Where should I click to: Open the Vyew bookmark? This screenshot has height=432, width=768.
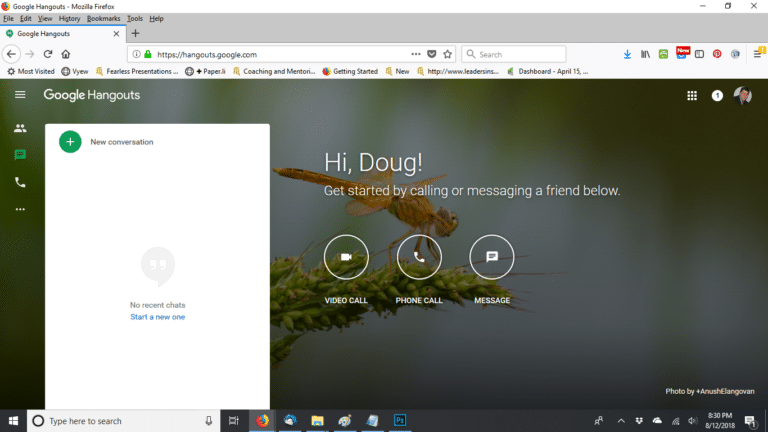[x=75, y=72]
